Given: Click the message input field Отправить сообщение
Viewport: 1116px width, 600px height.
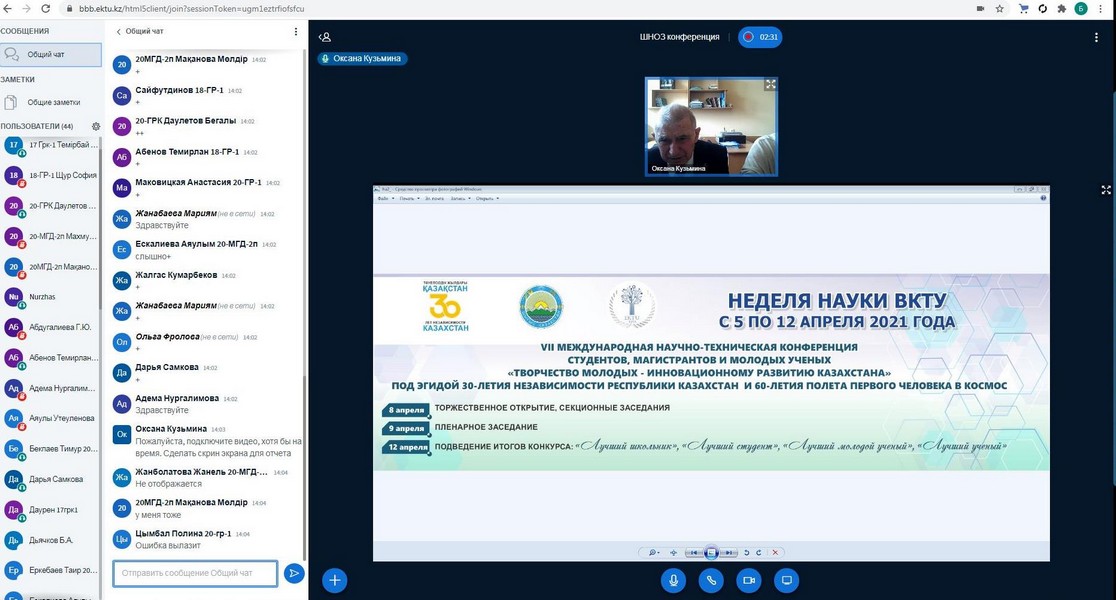Looking at the screenshot, I should (195, 573).
